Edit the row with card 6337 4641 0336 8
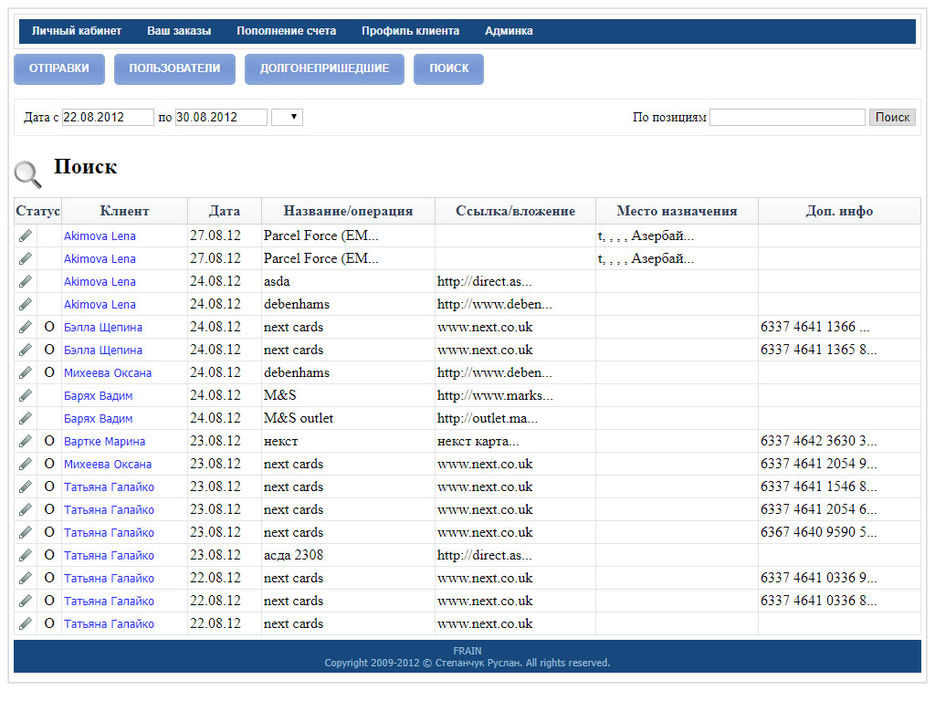The image size is (935, 701). click(x=25, y=601)
